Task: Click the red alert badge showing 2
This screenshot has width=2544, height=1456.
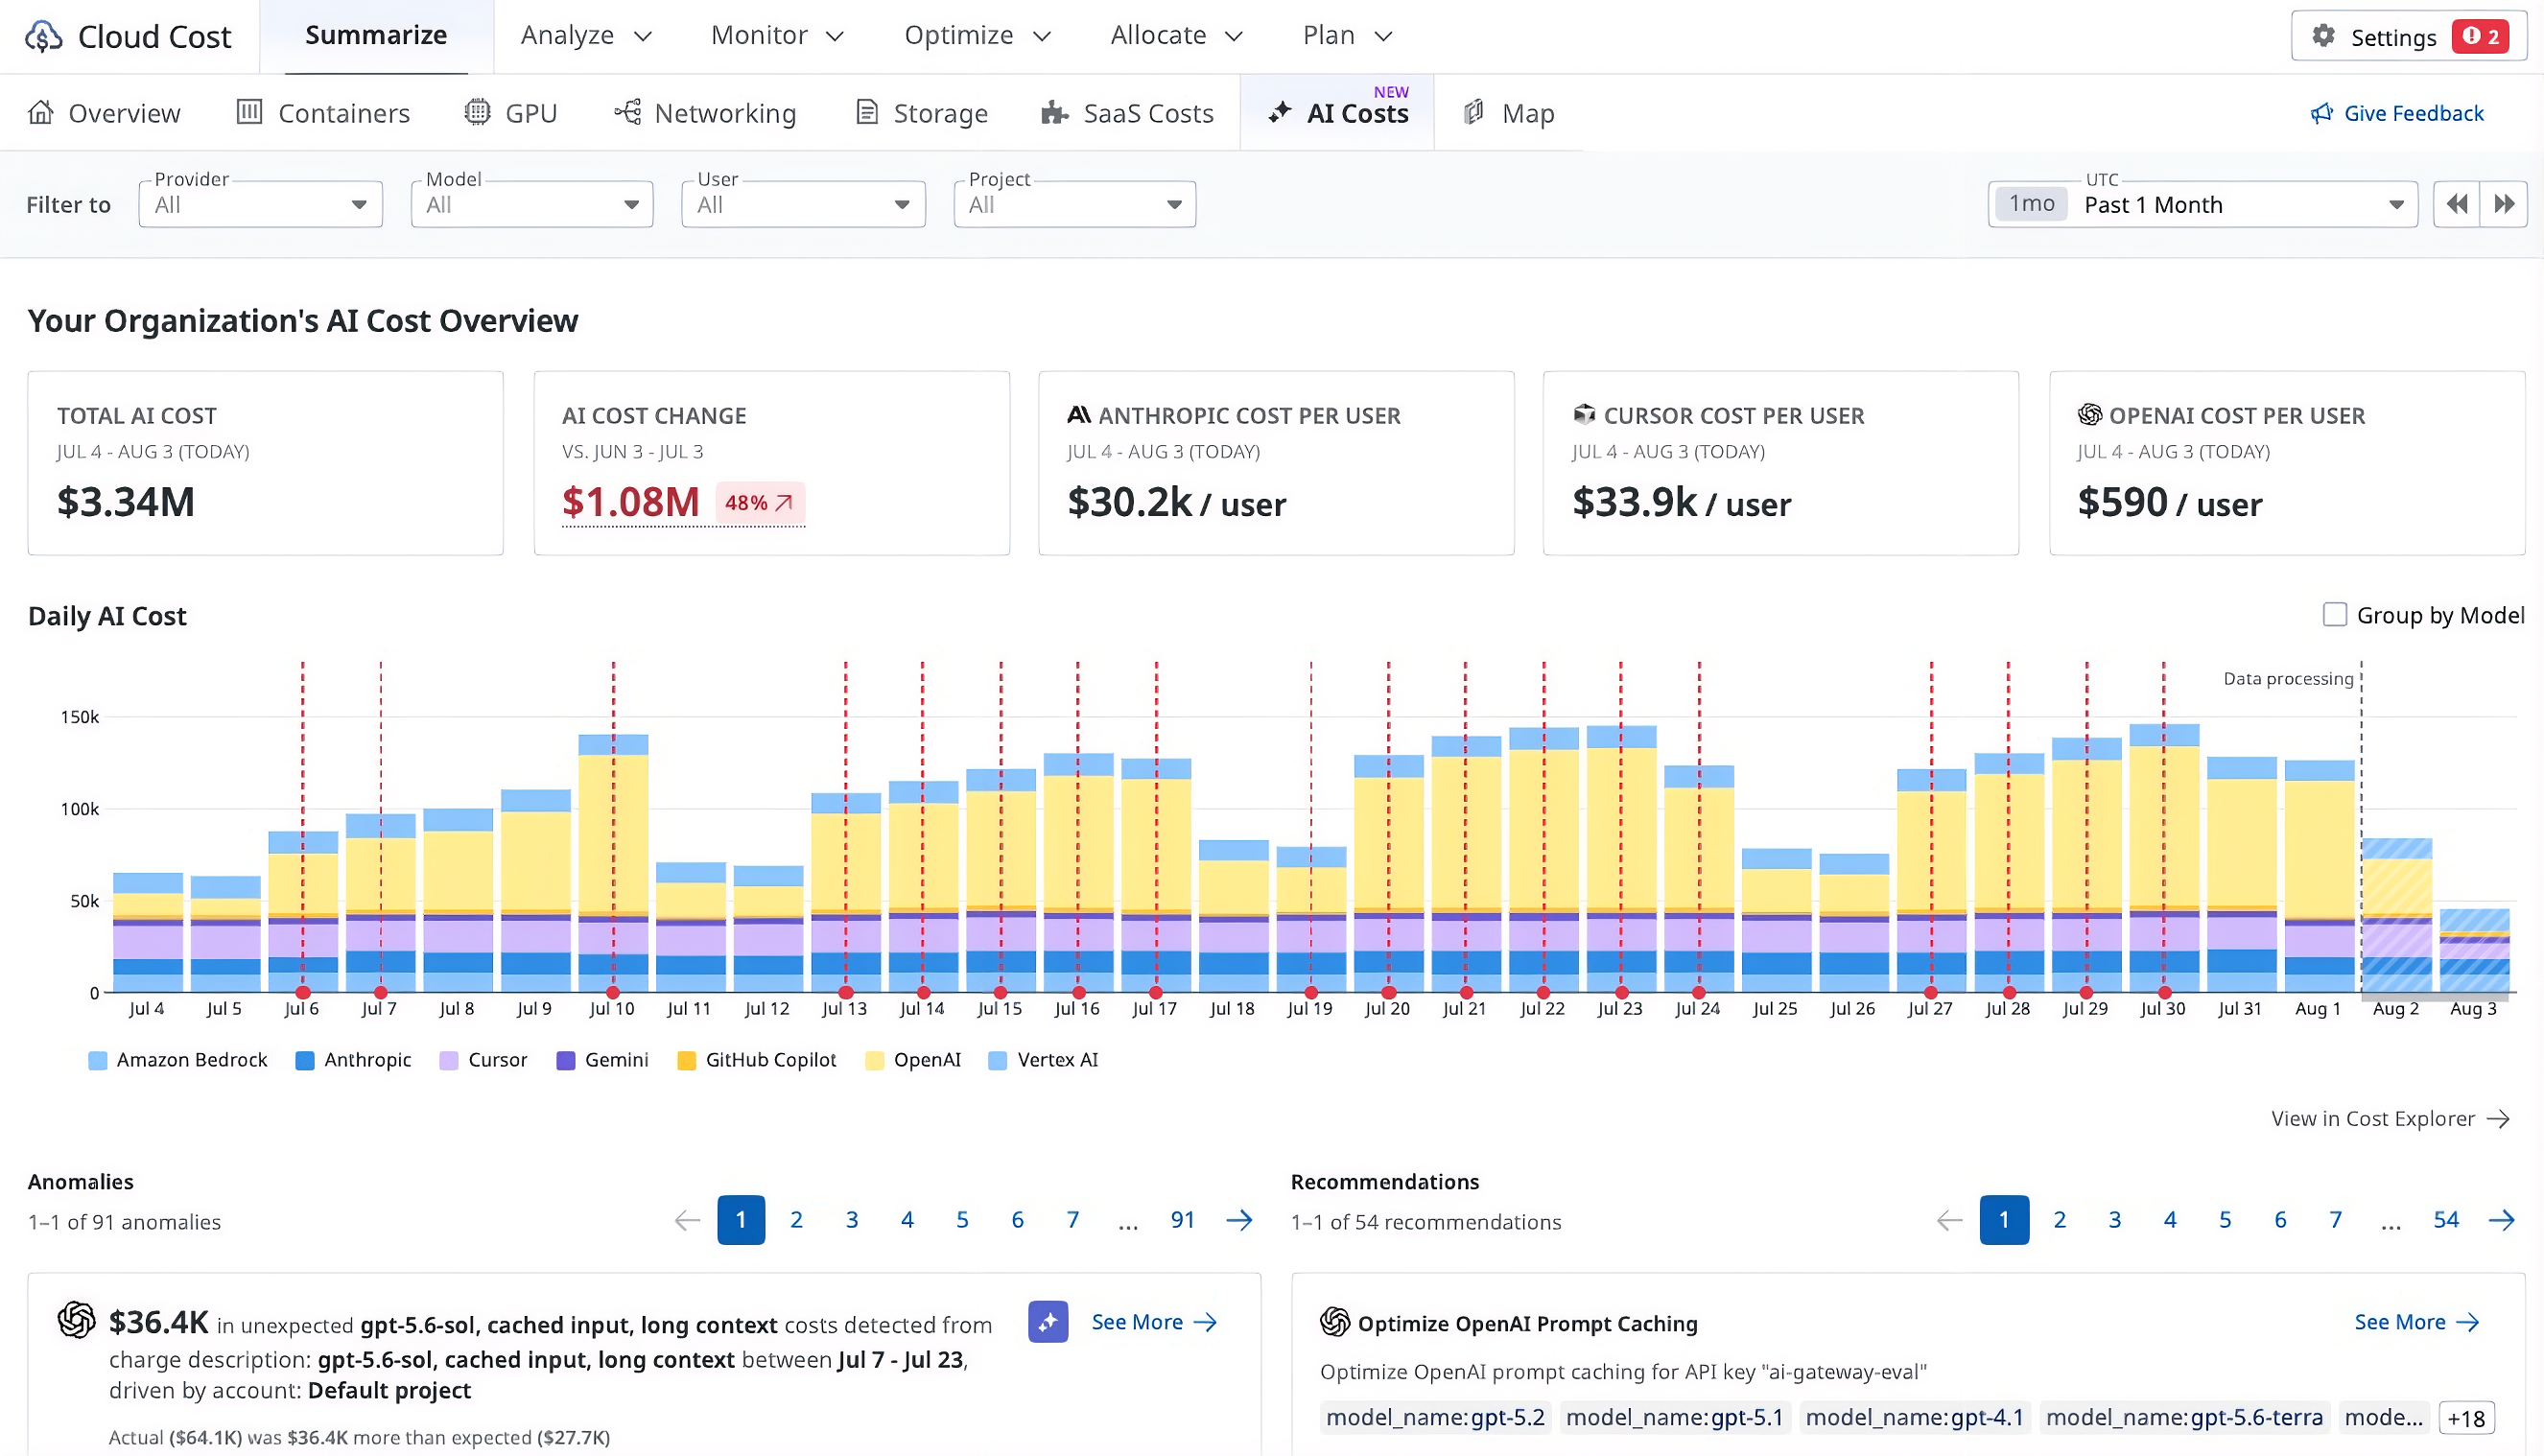Action: click(x=2481, y=36)
